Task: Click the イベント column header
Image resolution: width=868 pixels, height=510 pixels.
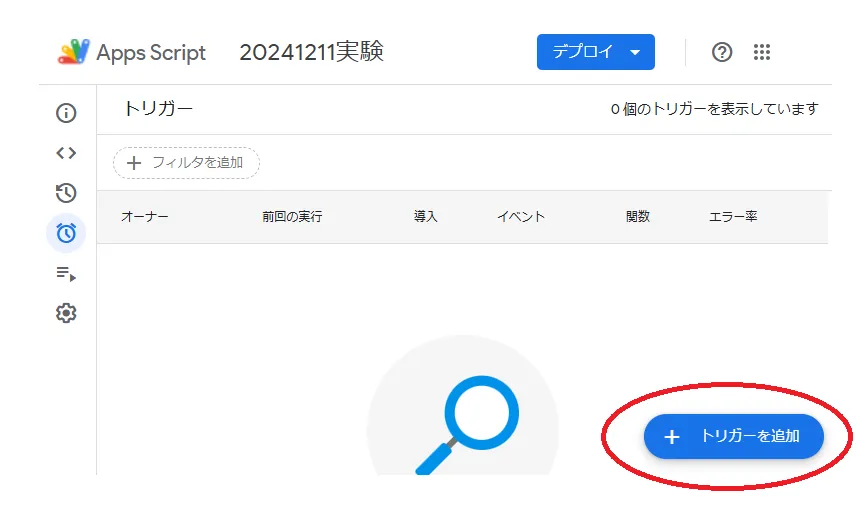Action: tap(521, 217)
